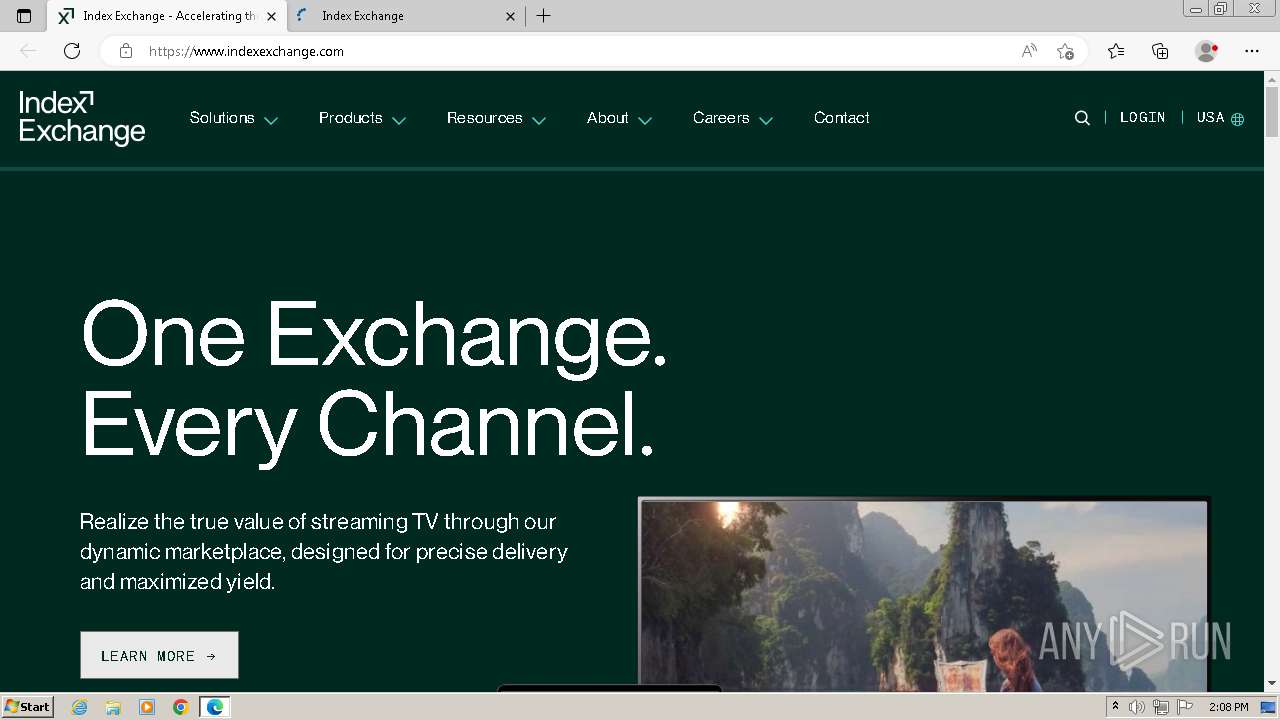This screenshot has height=720, width=1280.
Task: Open Read aloud icon in address bar
Action: (1029, 51)
